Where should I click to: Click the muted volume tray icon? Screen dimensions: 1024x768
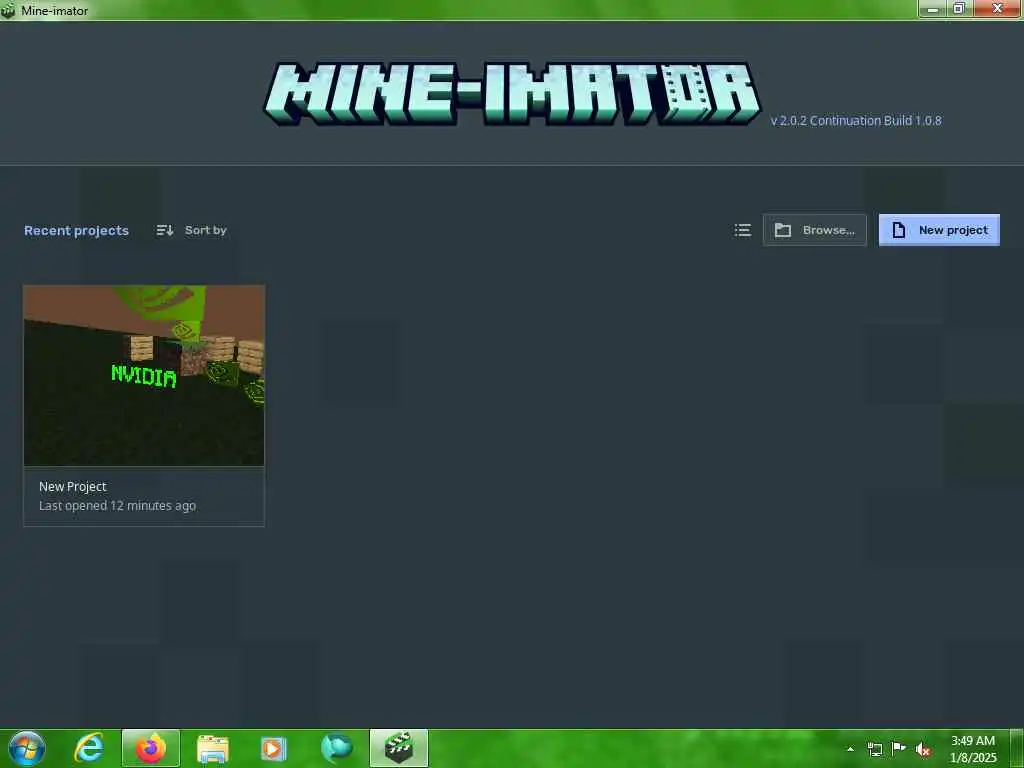tap(923, 749)
